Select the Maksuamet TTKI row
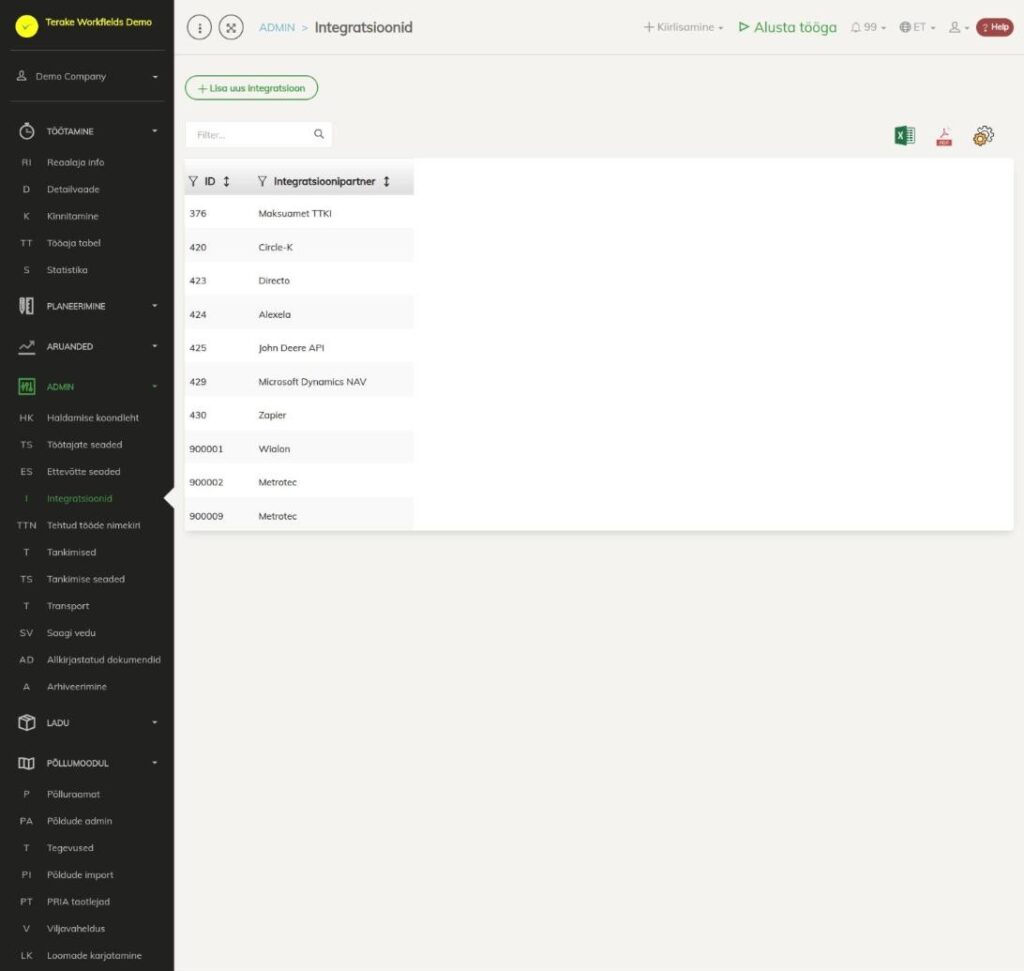Viewport: 1024px width, 971px height. (x=299, y=214)
